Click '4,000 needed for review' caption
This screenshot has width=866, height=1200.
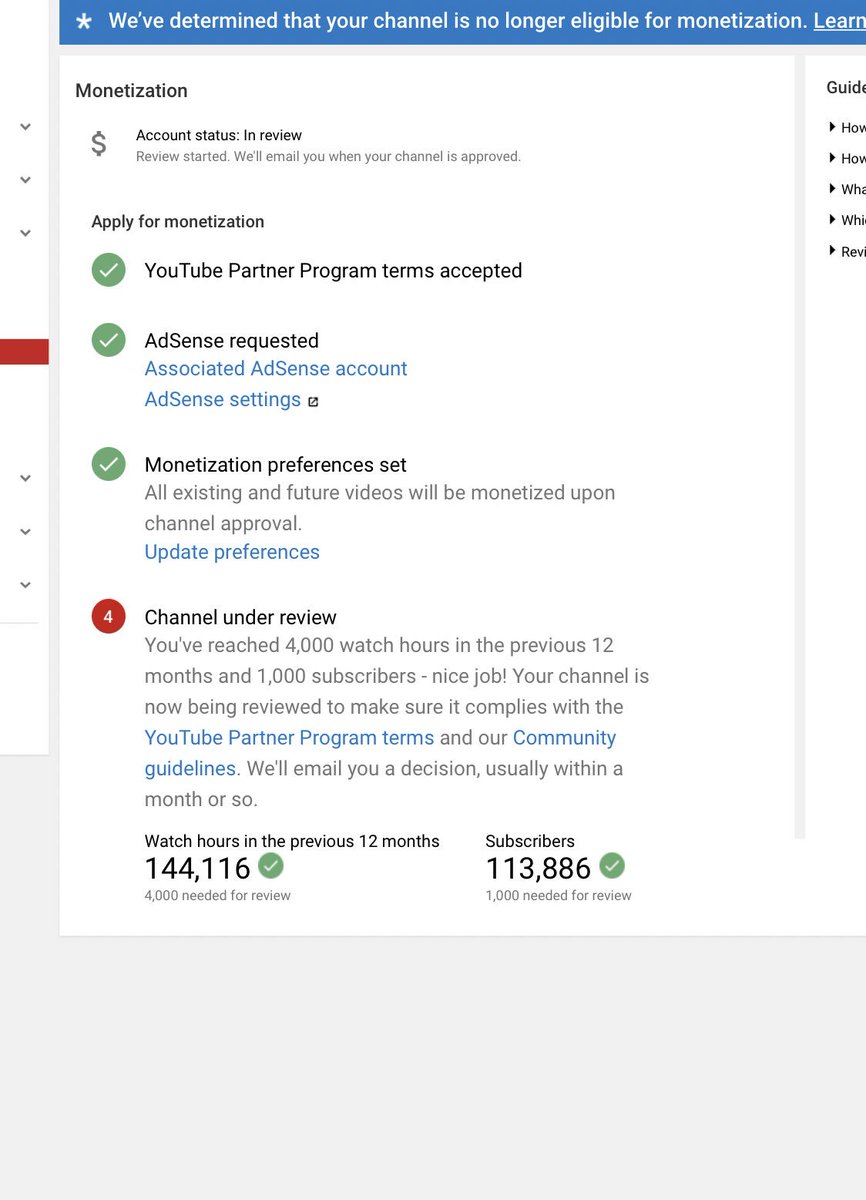tap(218, 896)
